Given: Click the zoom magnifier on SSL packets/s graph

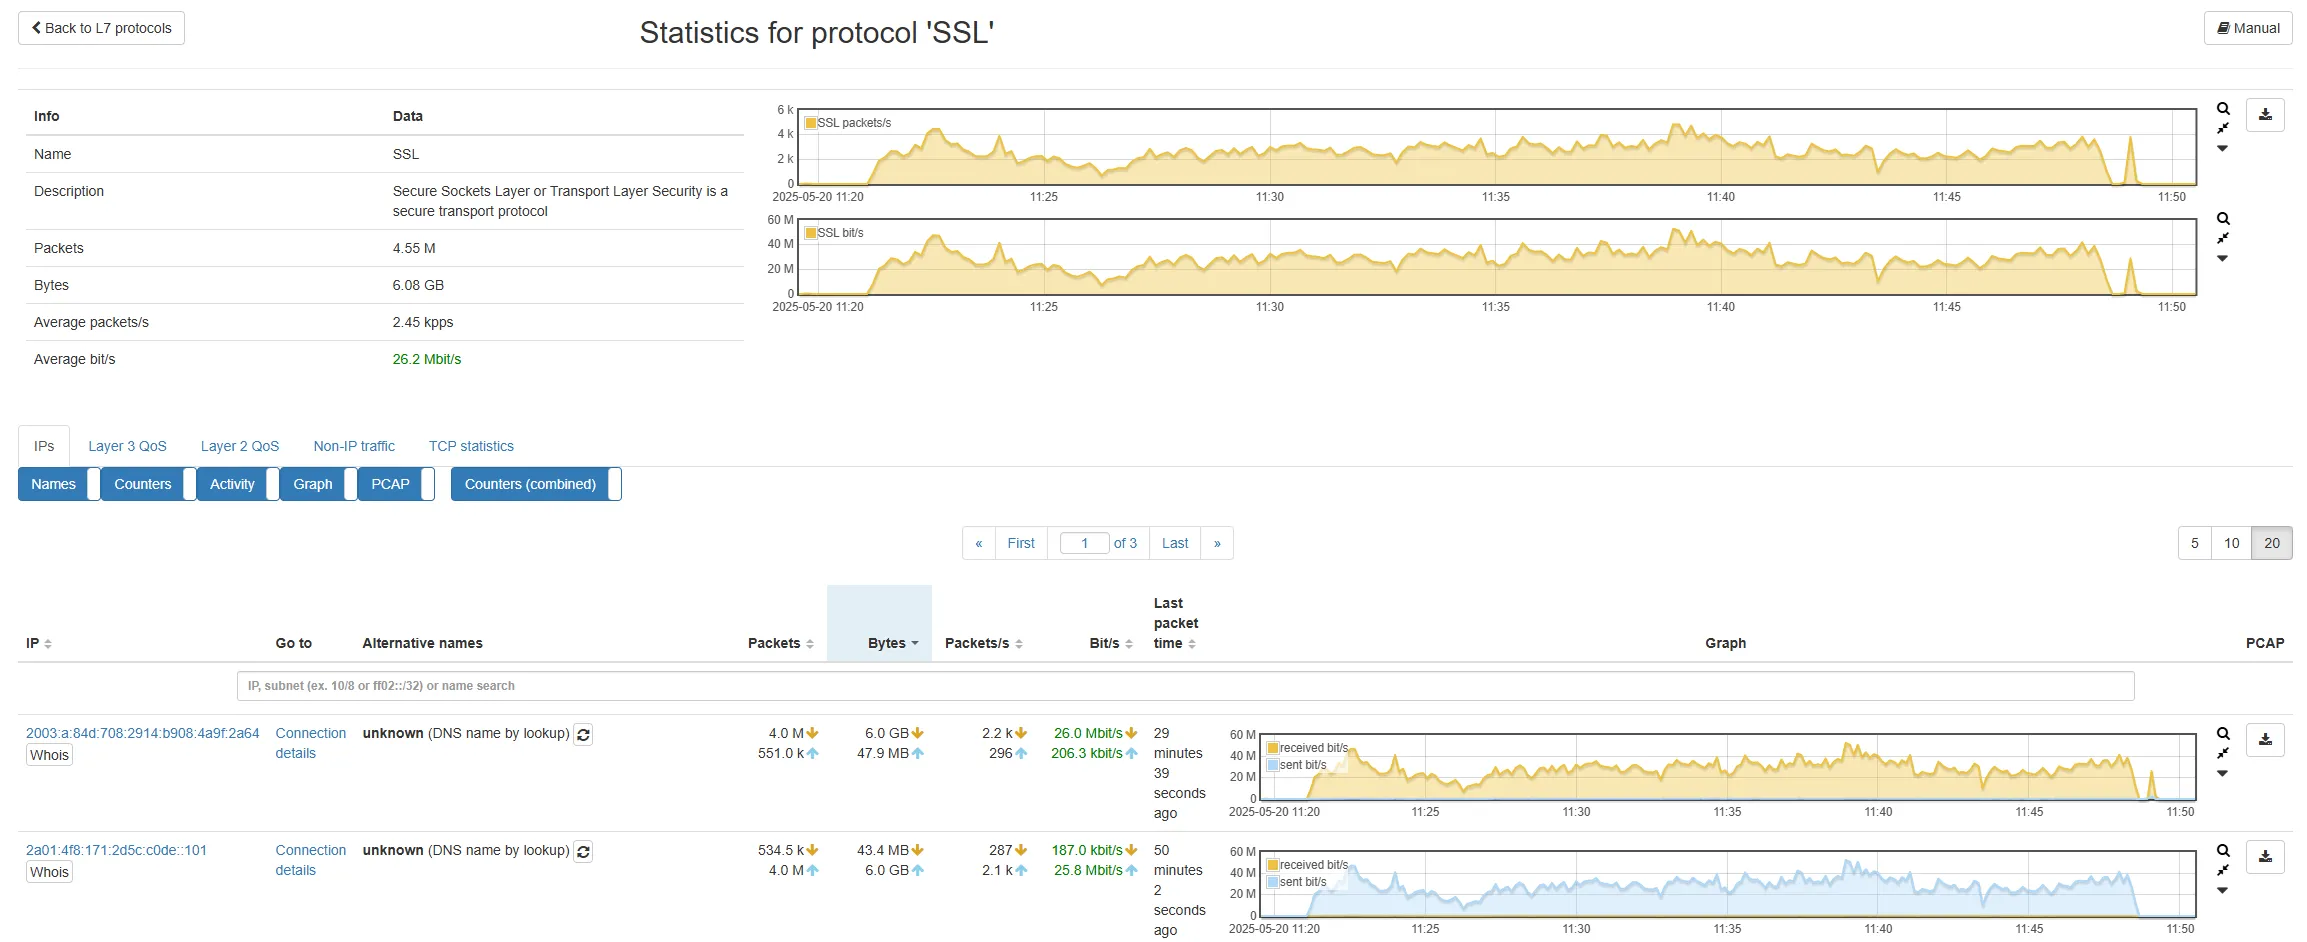Looking at the screenshot, I should pos(2222,109).
